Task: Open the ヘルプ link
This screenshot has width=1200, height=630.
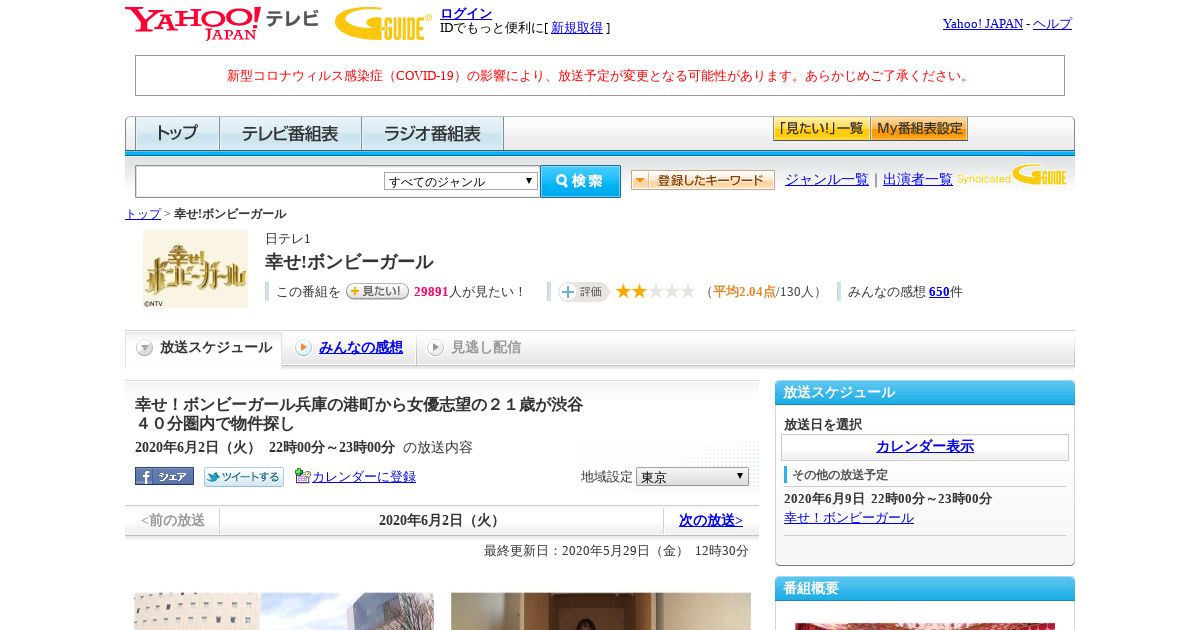Action: pyautogui.click(x=1052, y=23)
